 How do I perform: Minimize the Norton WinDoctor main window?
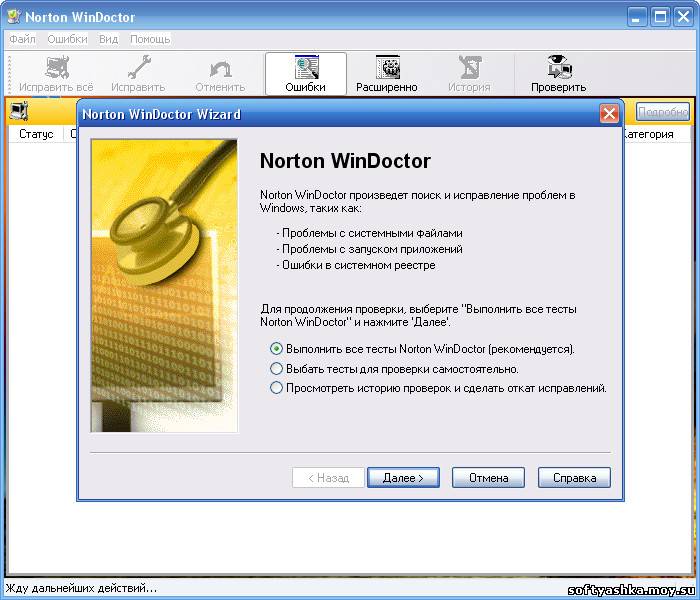coord(637,17)
